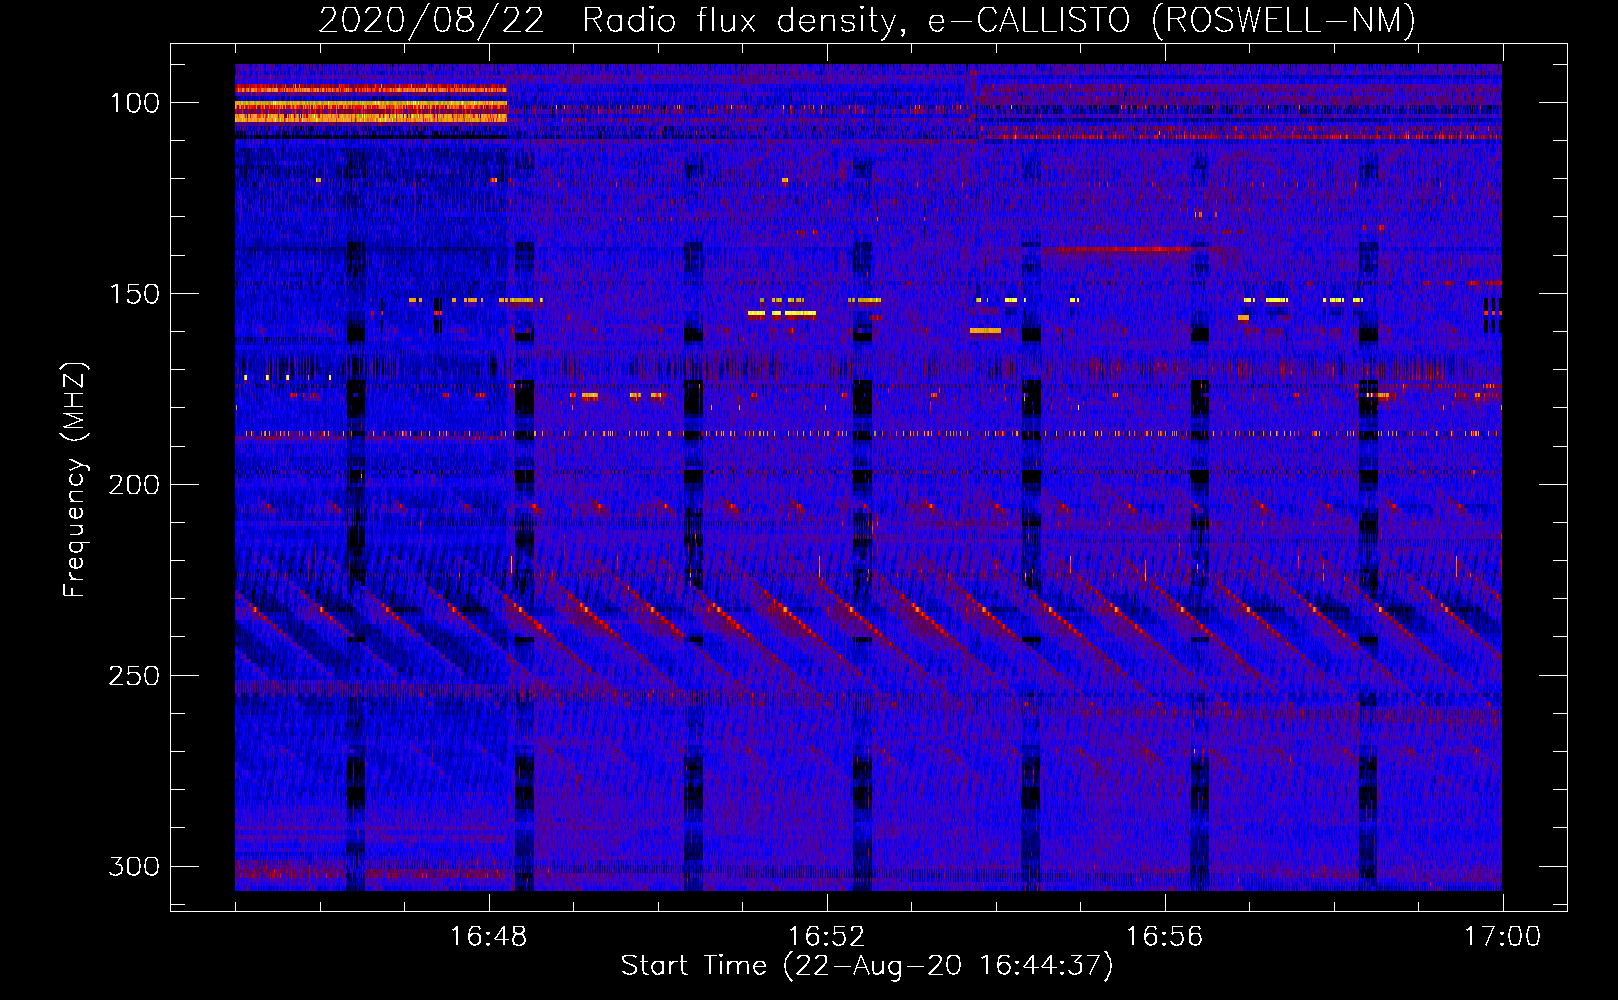Click the 16:52 time tick label

coord(826,937)
